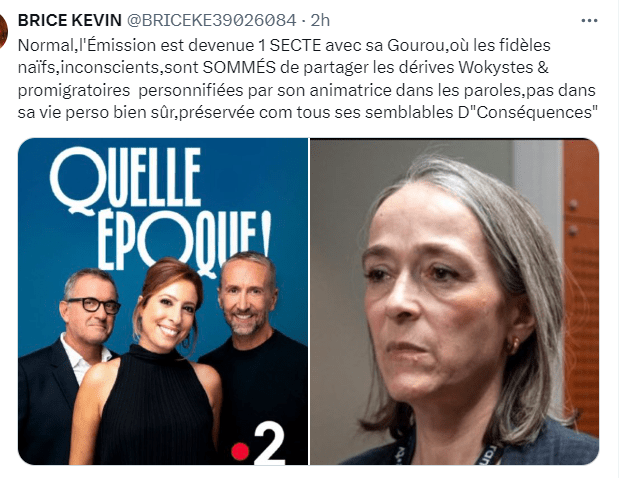This screenshot has height=478, width=622.
Task: Open the Quelle Époque poster image
Action: [x=163, y=301]
